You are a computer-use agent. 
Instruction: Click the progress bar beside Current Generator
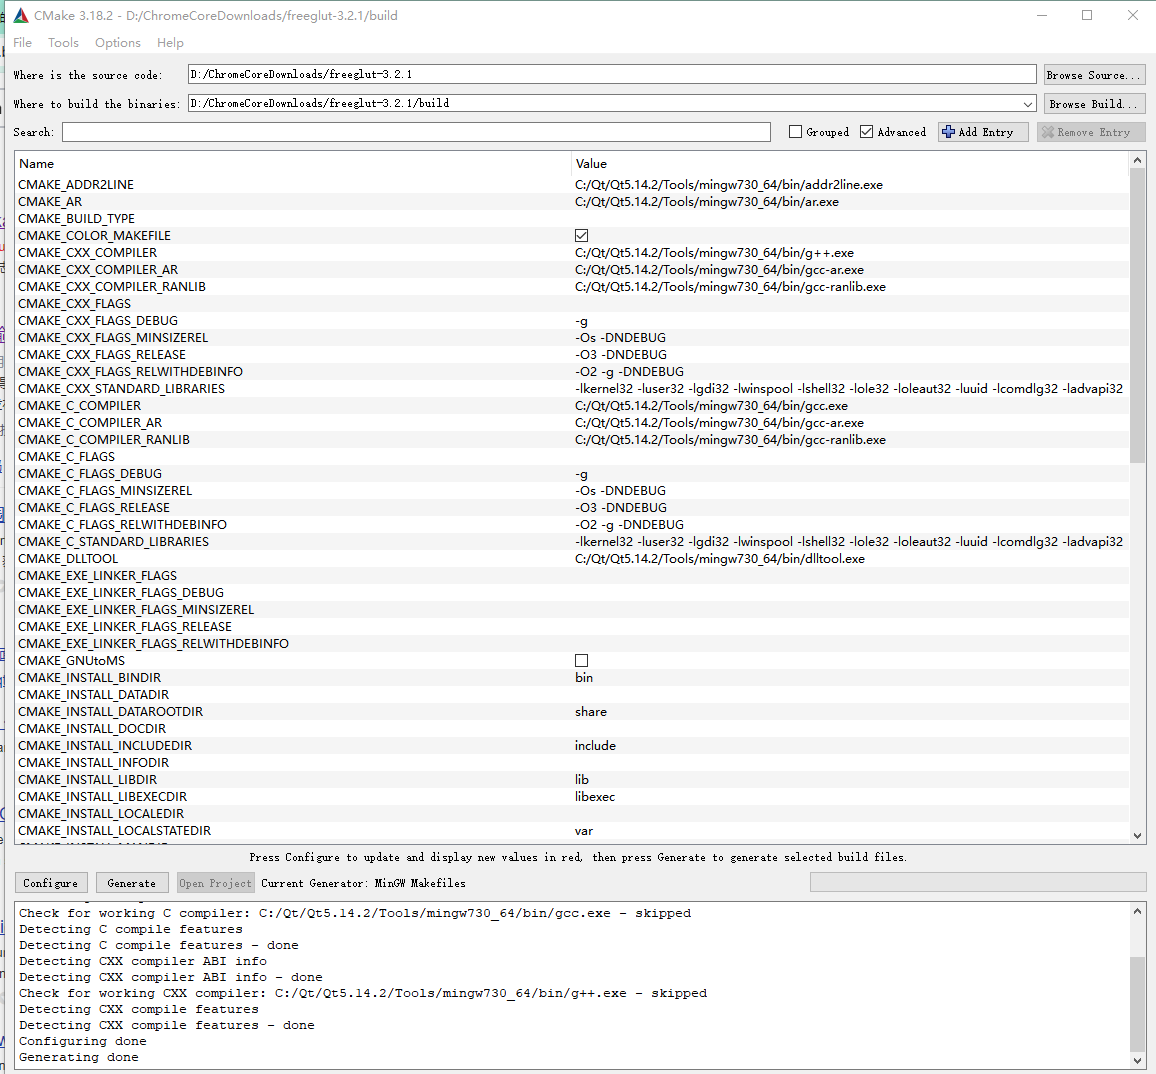point(978,882)
